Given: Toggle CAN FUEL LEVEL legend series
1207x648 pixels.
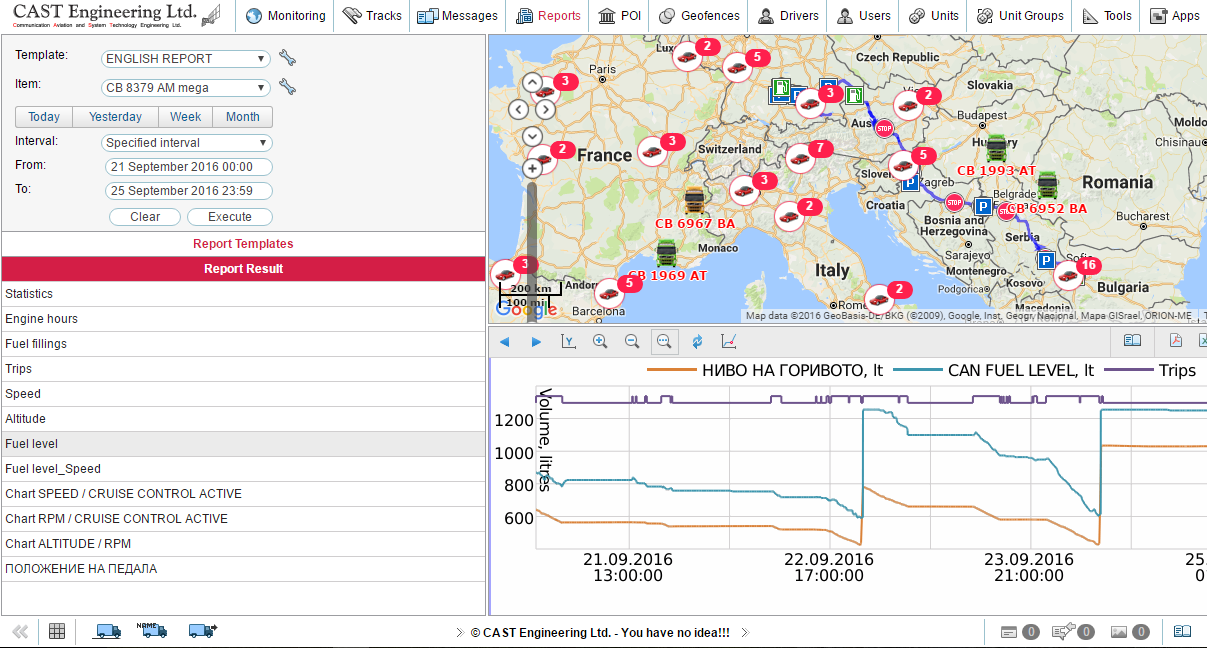Looking at the screenshot, I should (x=993, y=370).
